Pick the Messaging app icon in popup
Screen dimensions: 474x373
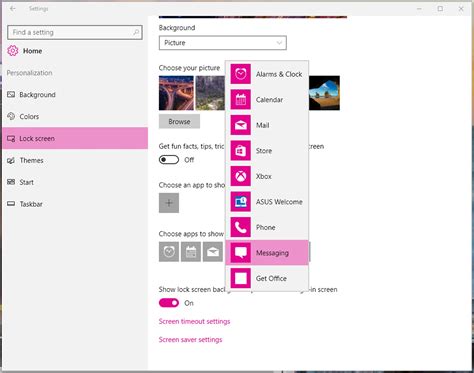240,253
